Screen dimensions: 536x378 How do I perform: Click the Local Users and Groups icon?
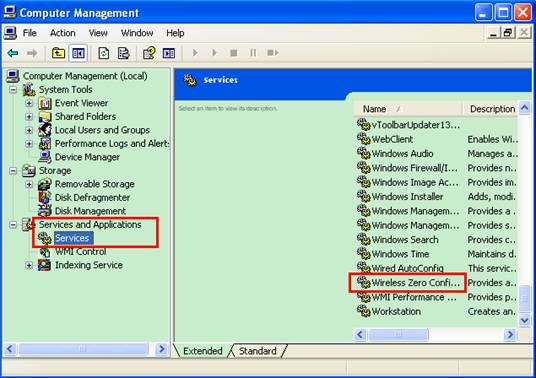point(45,130)
